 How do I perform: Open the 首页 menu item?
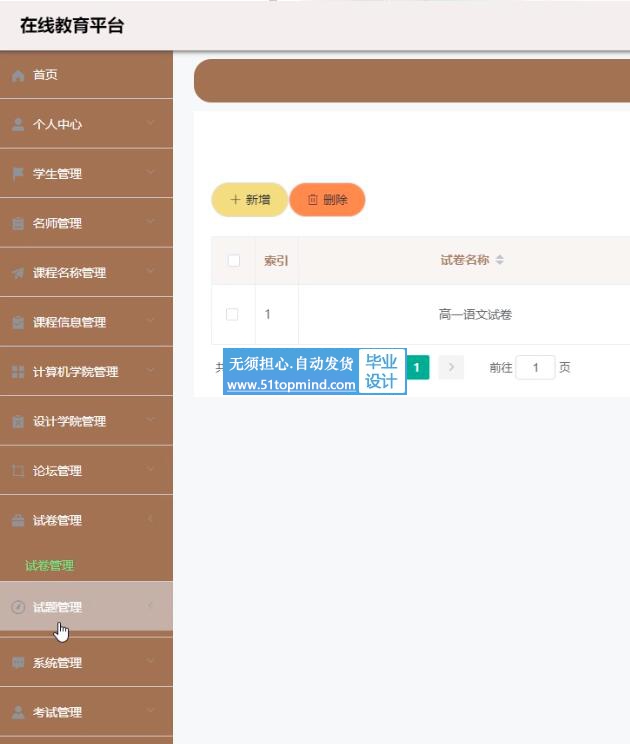tap(86, 75)
